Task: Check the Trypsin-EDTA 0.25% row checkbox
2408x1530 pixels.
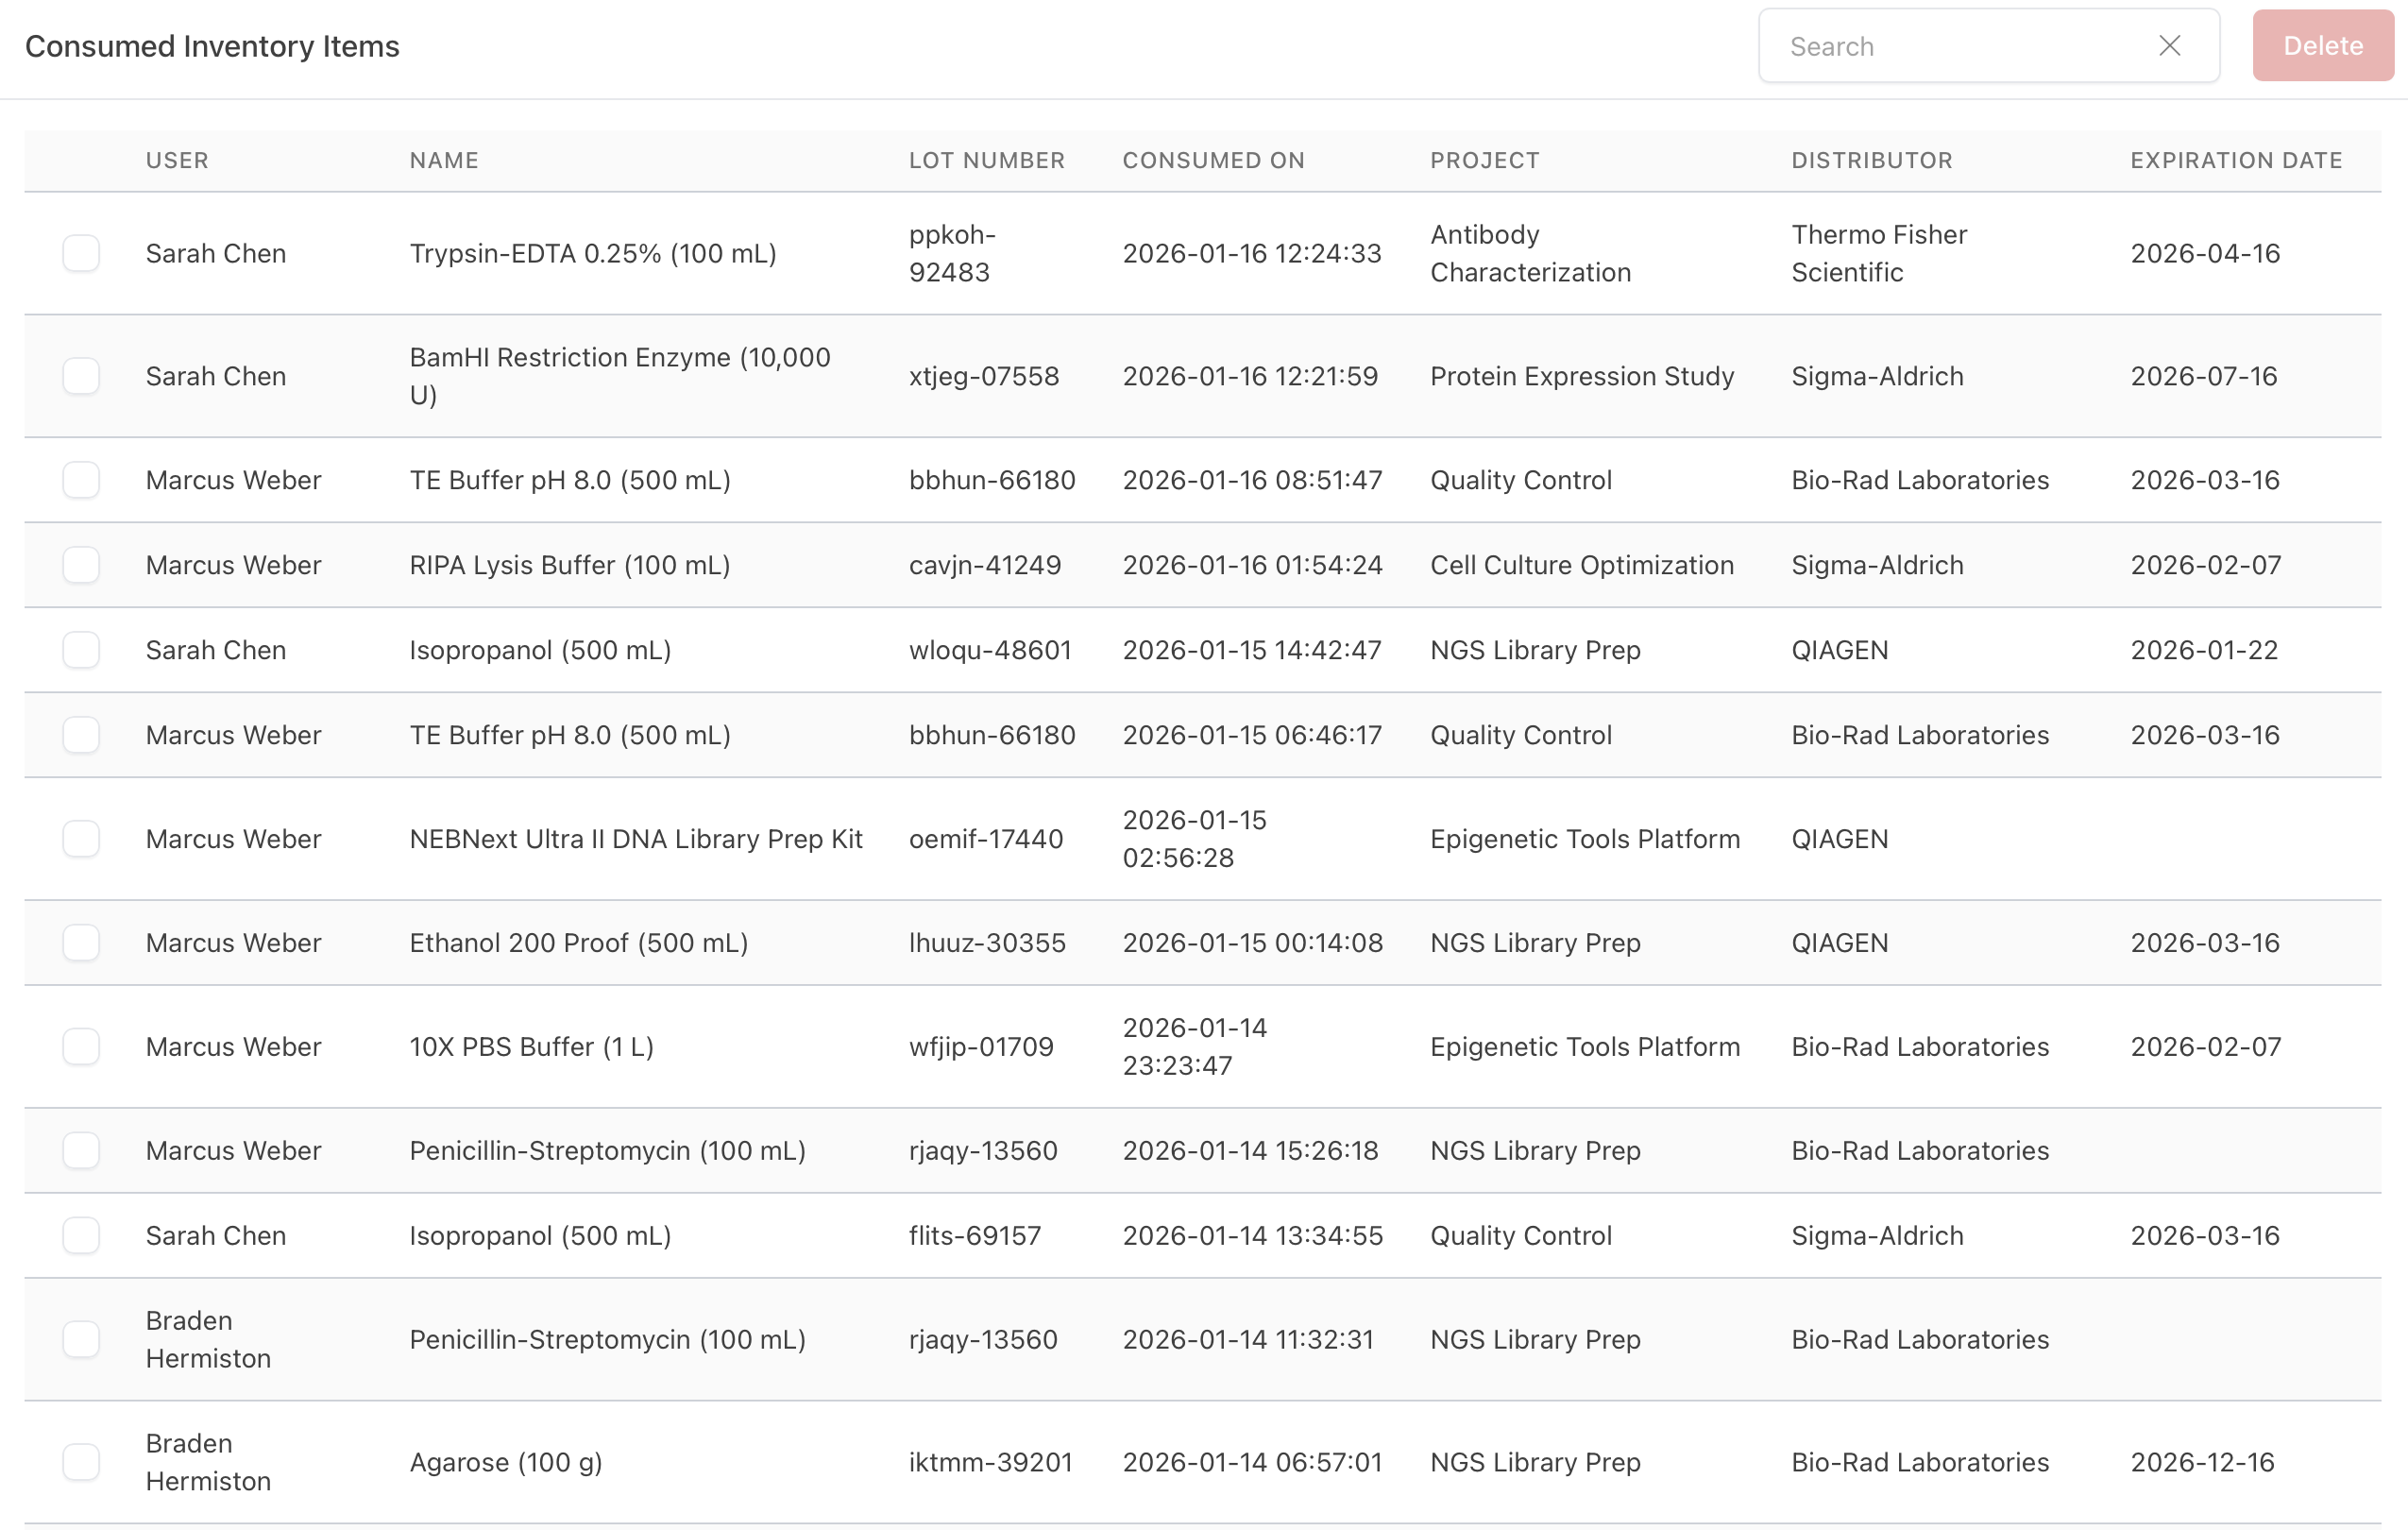Action: click(x=81, y=253)
